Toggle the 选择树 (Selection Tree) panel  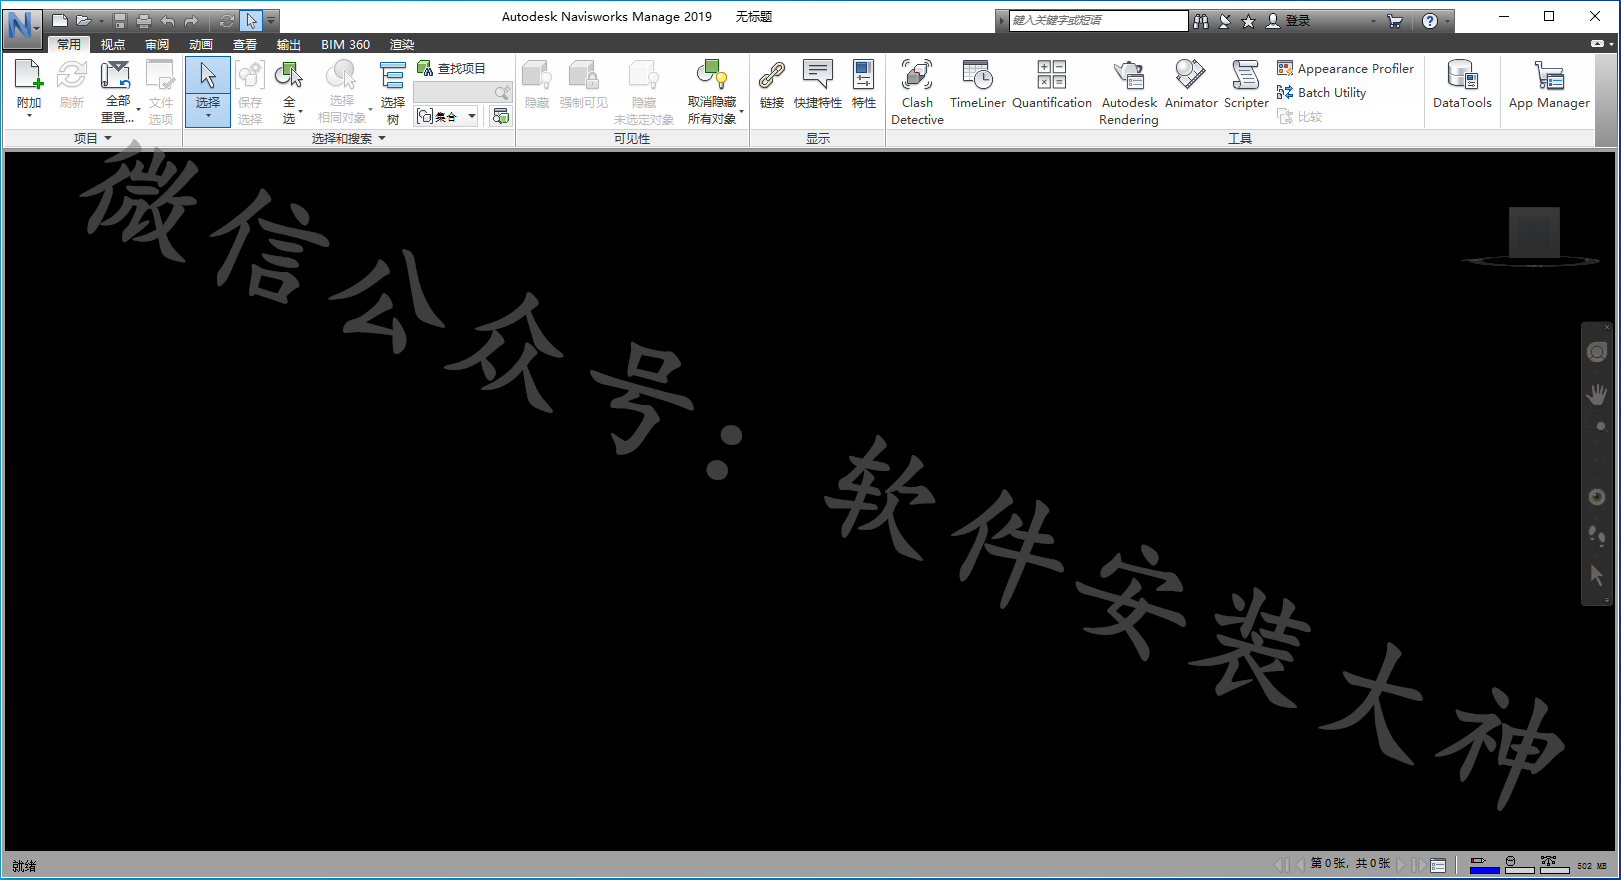[393, 92]
